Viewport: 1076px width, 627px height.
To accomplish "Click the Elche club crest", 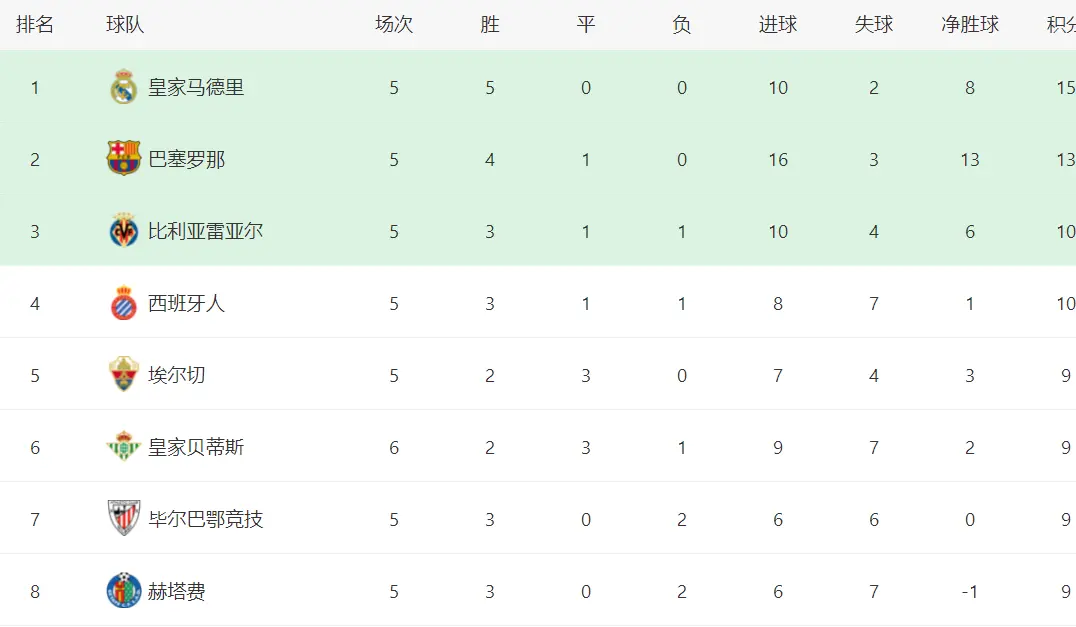I will tap(124, 375).
